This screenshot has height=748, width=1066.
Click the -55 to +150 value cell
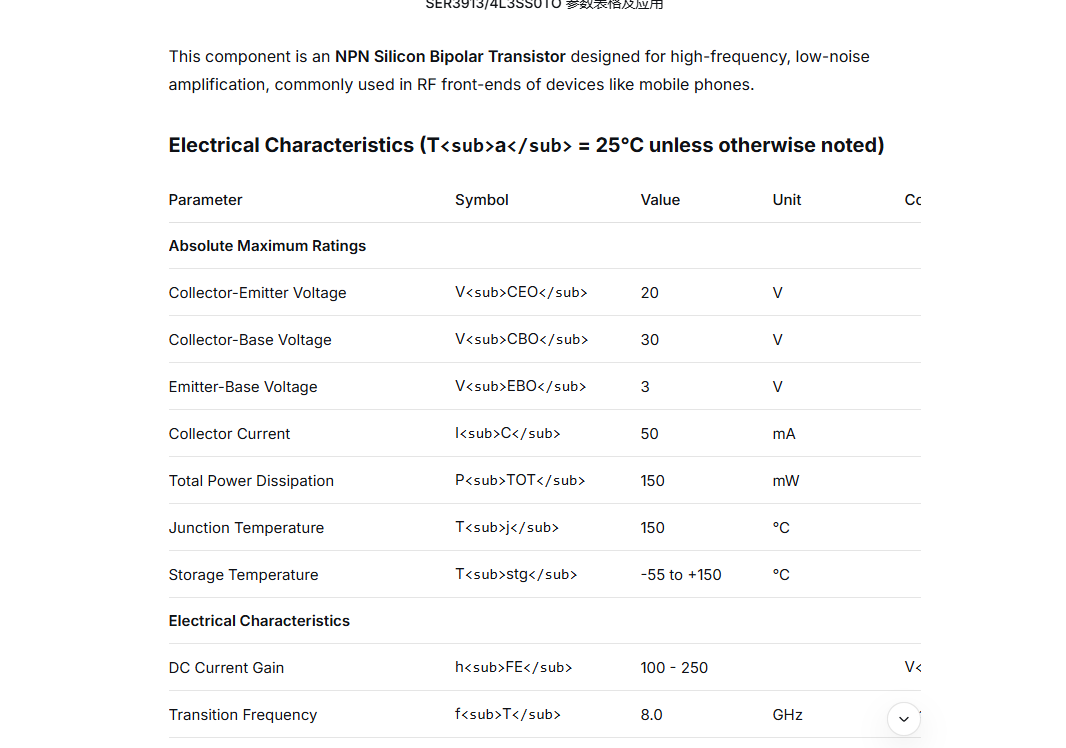680,575
